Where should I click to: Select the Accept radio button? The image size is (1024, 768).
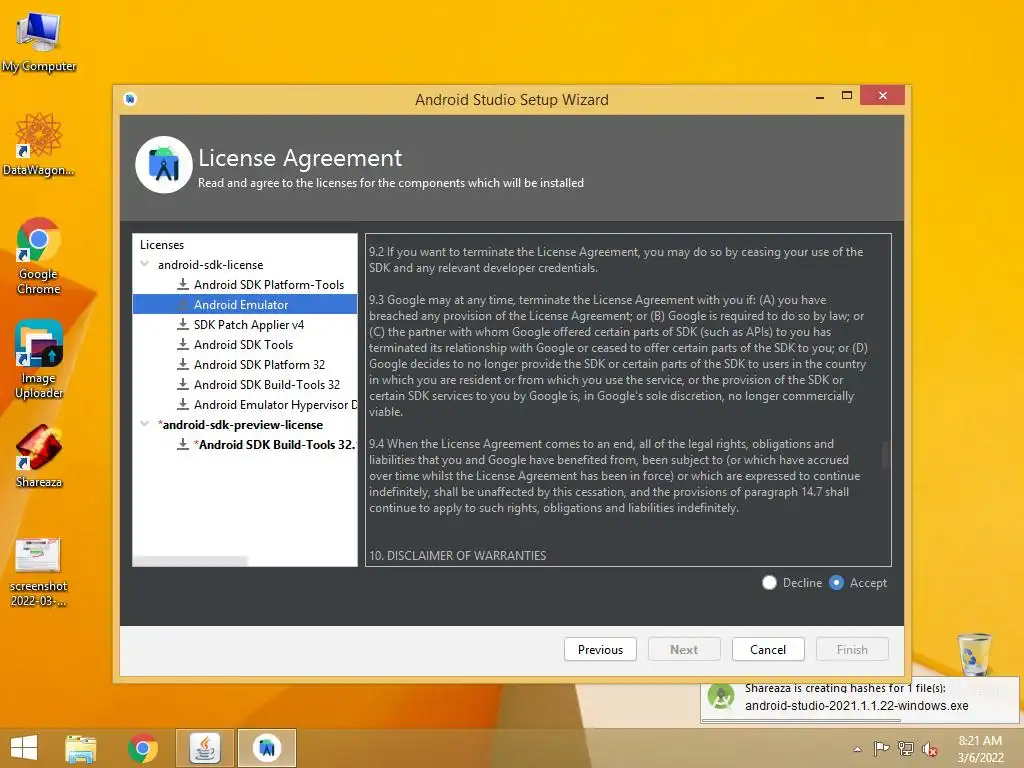pos(837,583)
